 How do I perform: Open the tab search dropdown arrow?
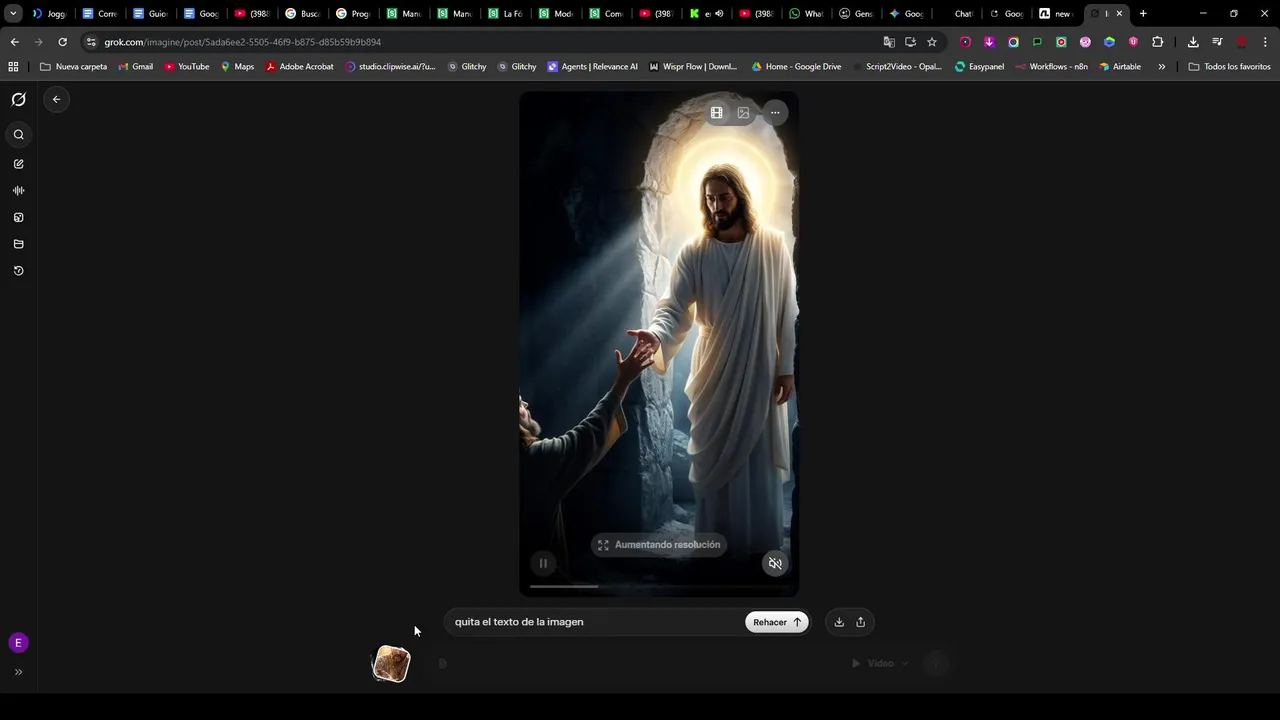(13, 14)
